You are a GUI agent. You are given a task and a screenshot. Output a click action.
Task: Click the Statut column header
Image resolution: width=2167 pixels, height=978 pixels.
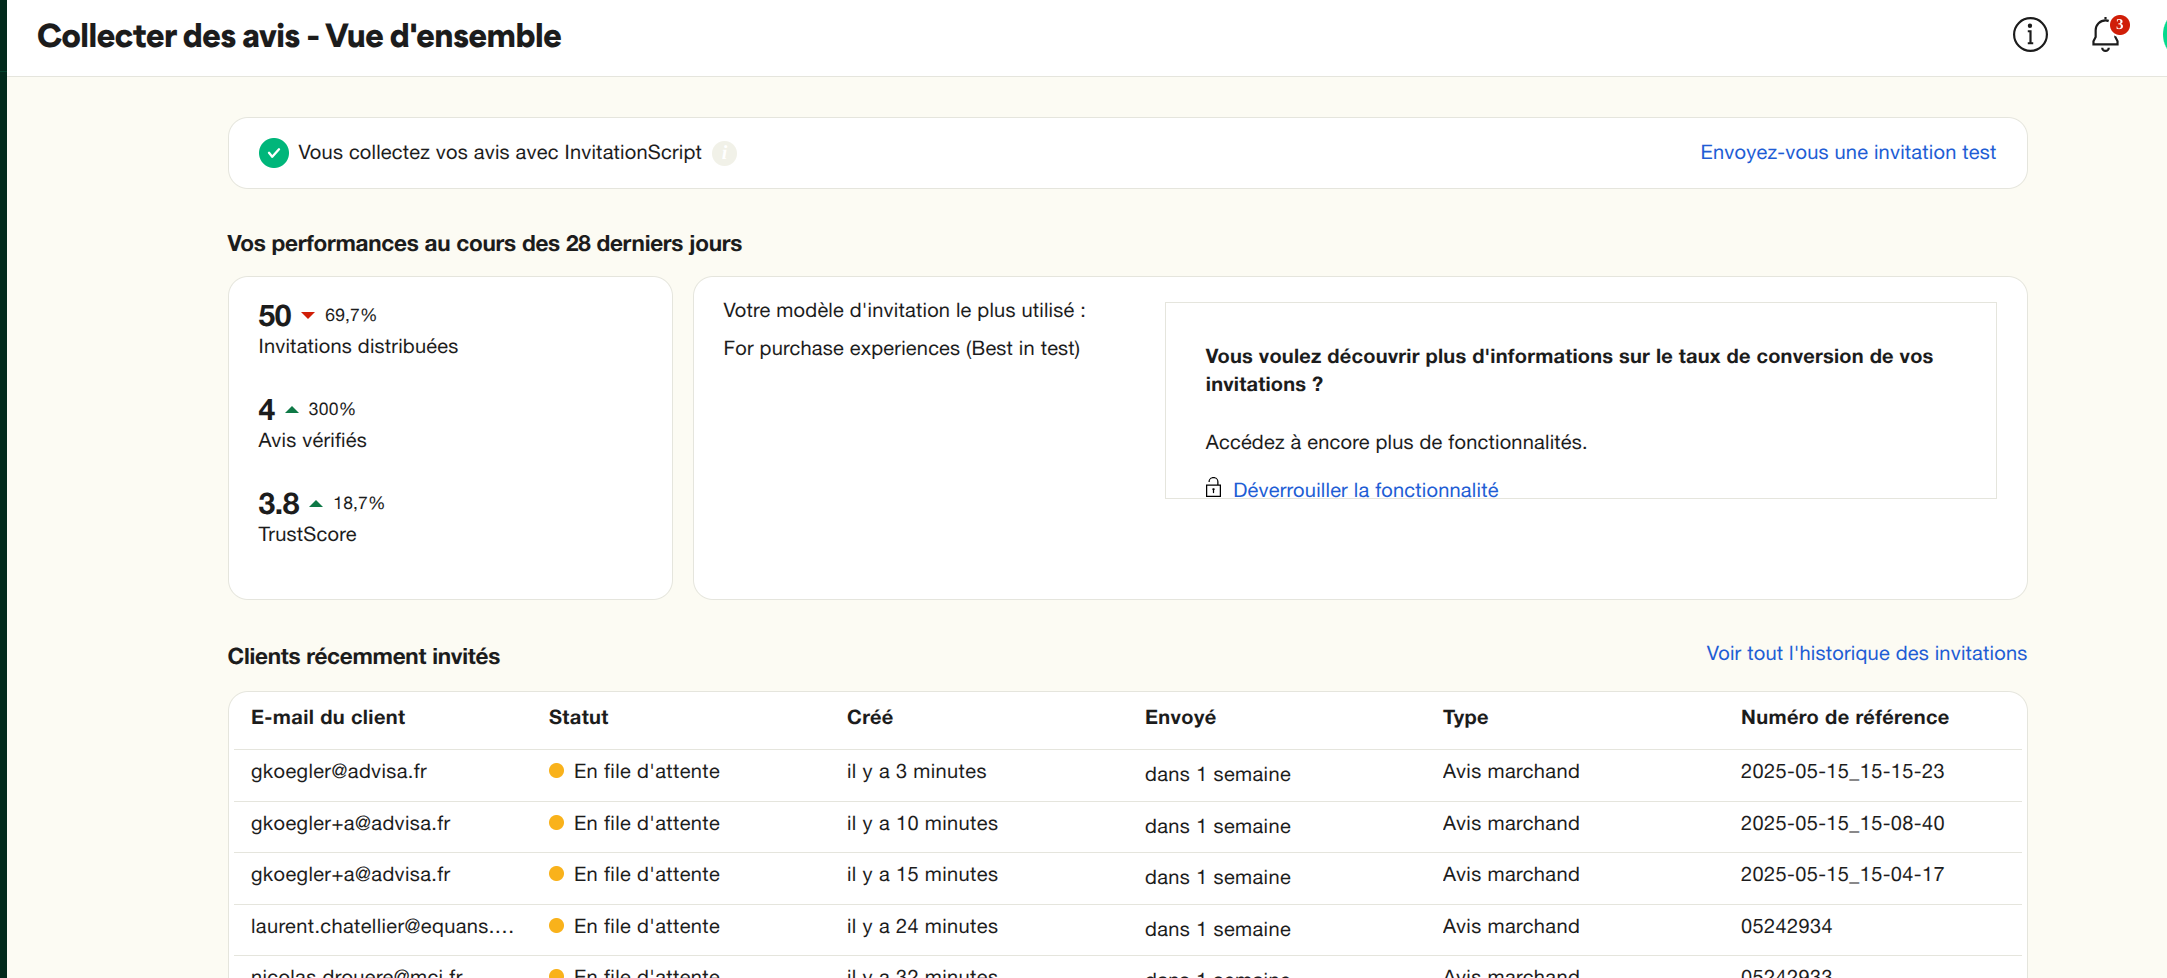(x=578, y=718)
